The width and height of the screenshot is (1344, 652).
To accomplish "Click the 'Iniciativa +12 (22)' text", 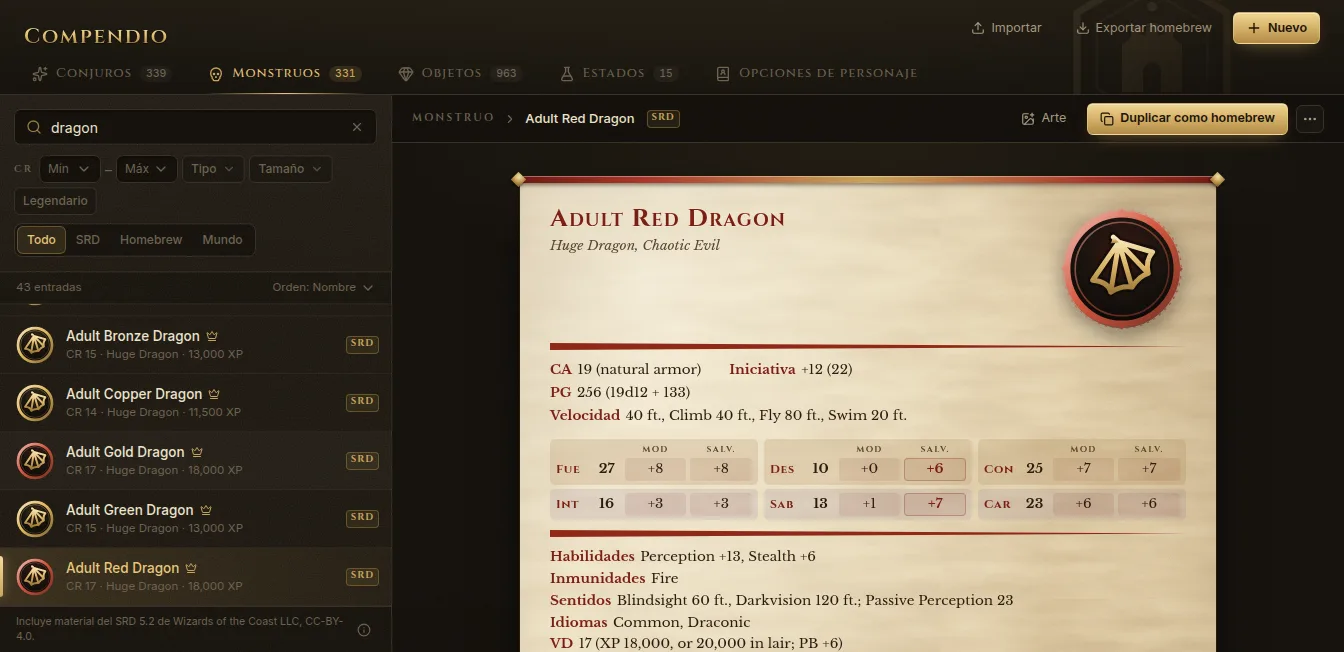I will point(790,369).
